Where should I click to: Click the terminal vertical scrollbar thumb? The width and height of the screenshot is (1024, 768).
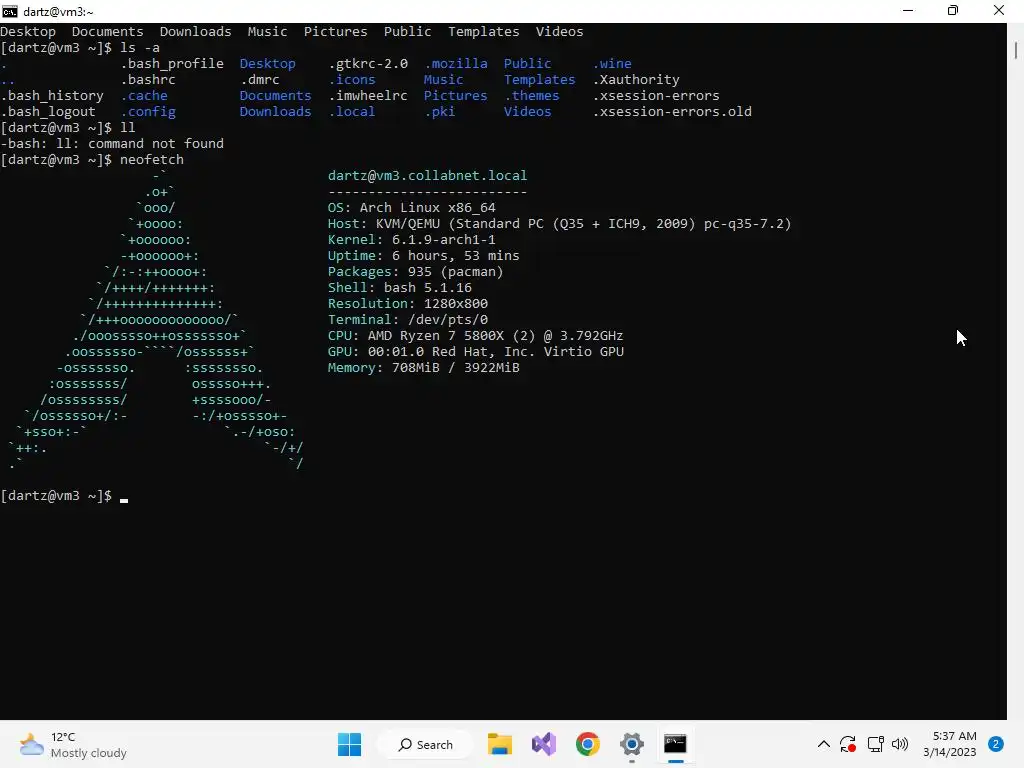1016,50
